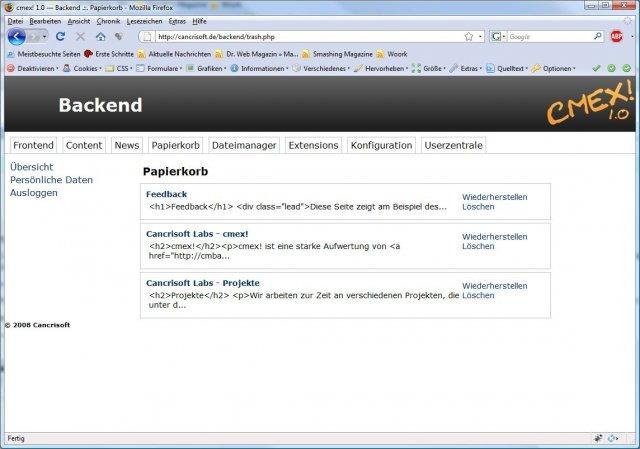Image resolution: width=640 pixels, height=449 pixels.
Task: Open the Optionen toolbar menu
Action: tap(553, 69)
